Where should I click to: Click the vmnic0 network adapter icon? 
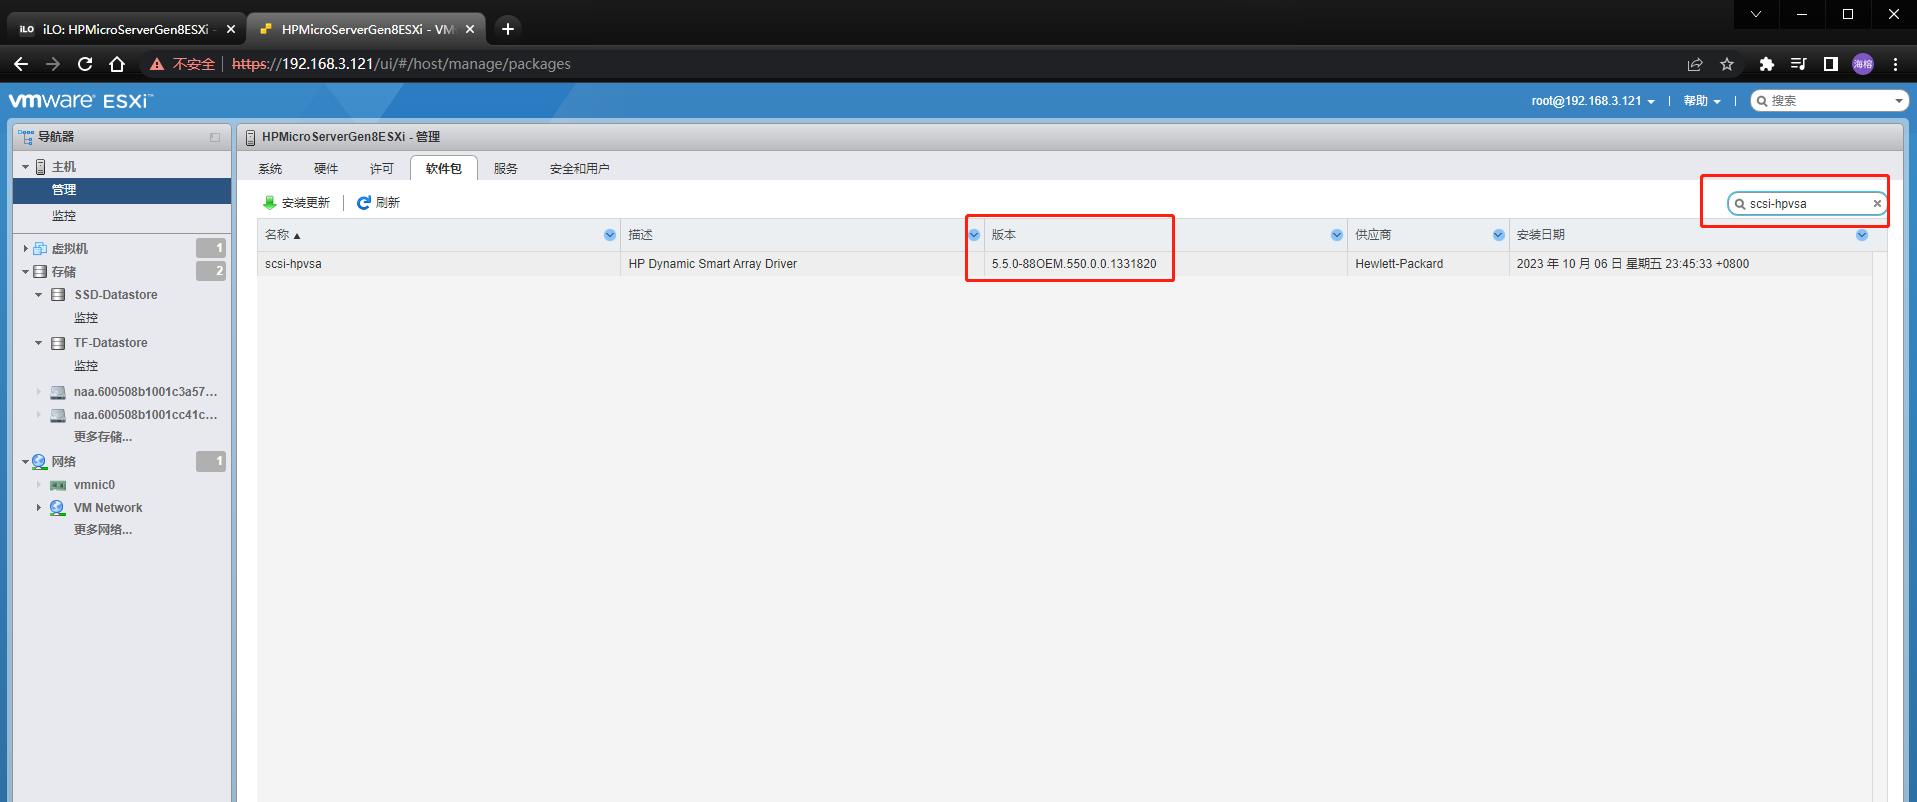pos(58,485)
